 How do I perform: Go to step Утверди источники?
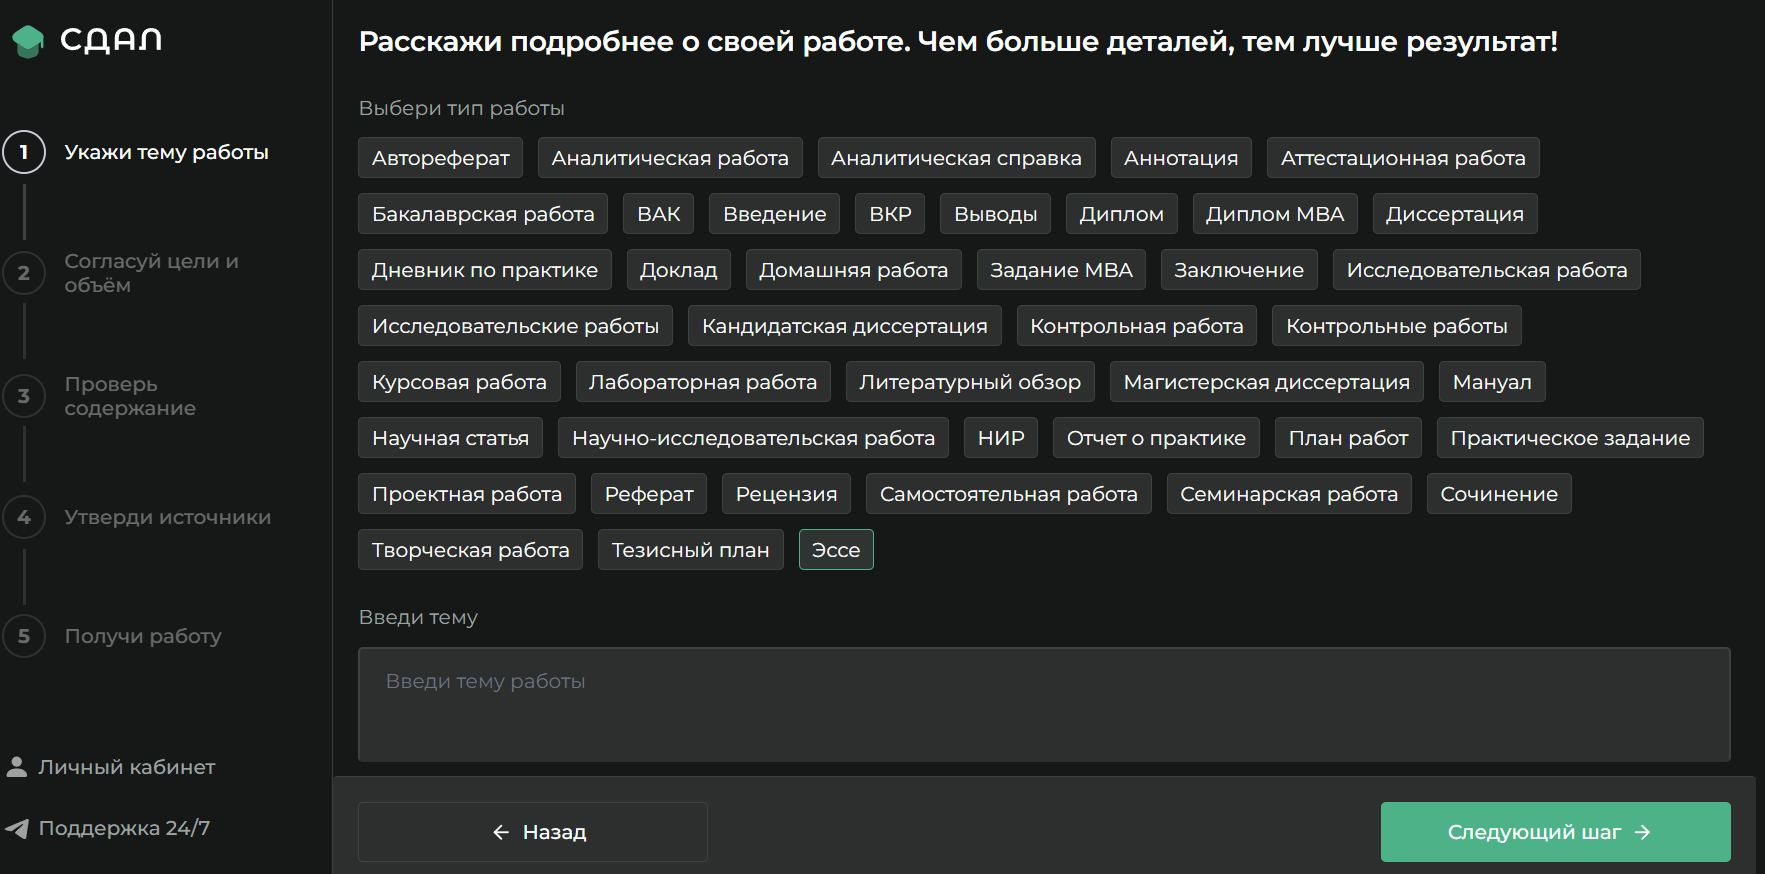point(167,517)
